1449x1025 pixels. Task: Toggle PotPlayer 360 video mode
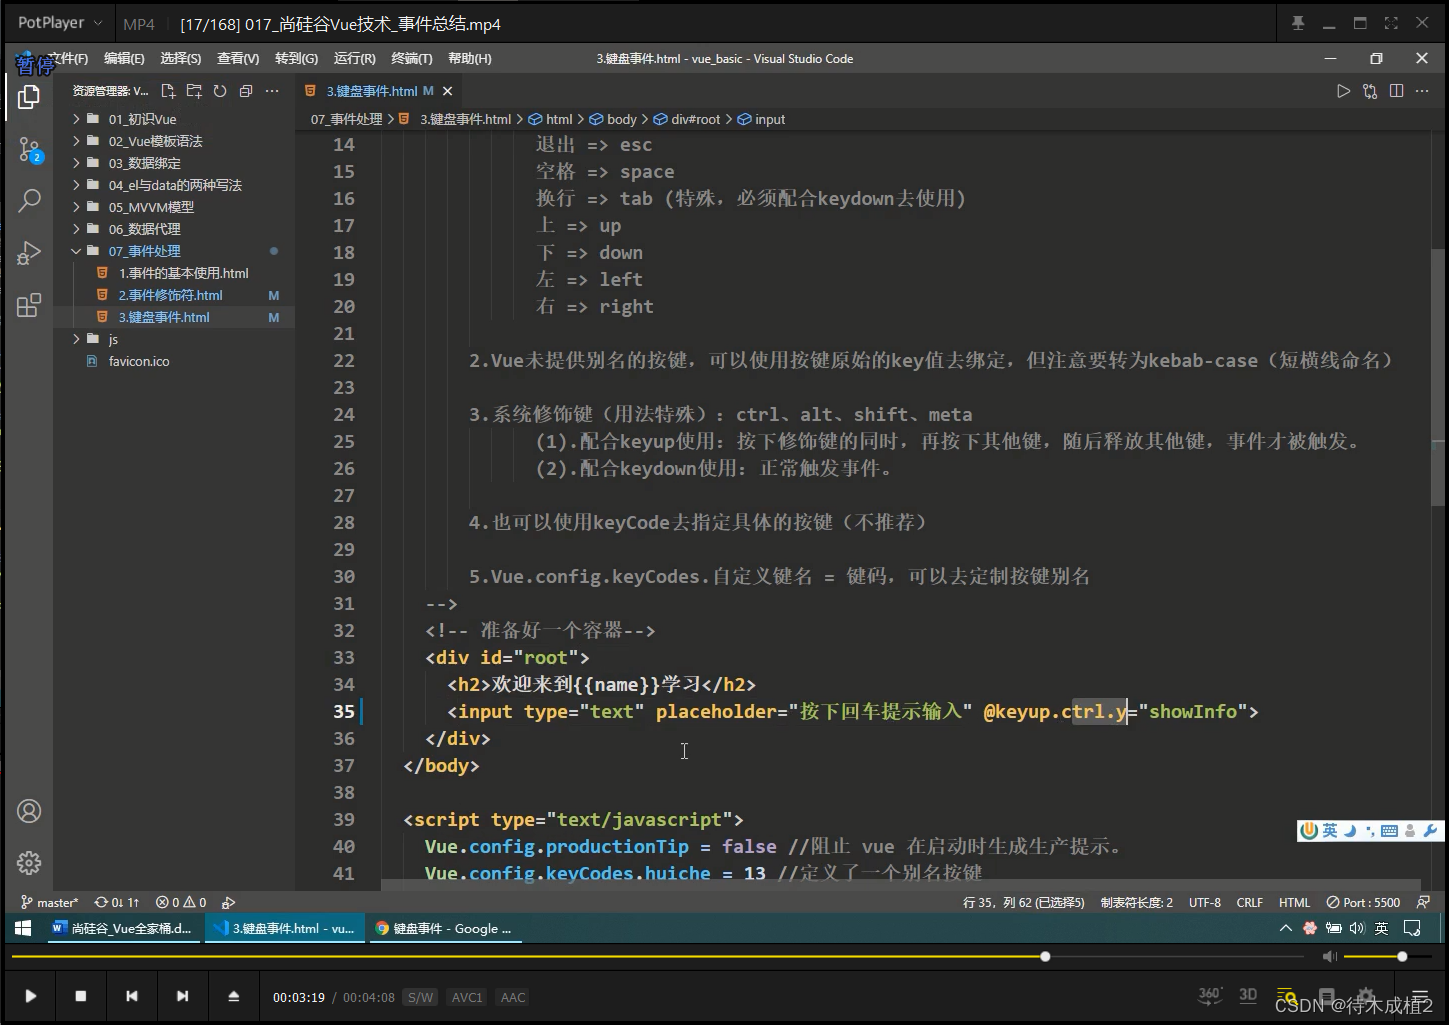(1210, 995)
